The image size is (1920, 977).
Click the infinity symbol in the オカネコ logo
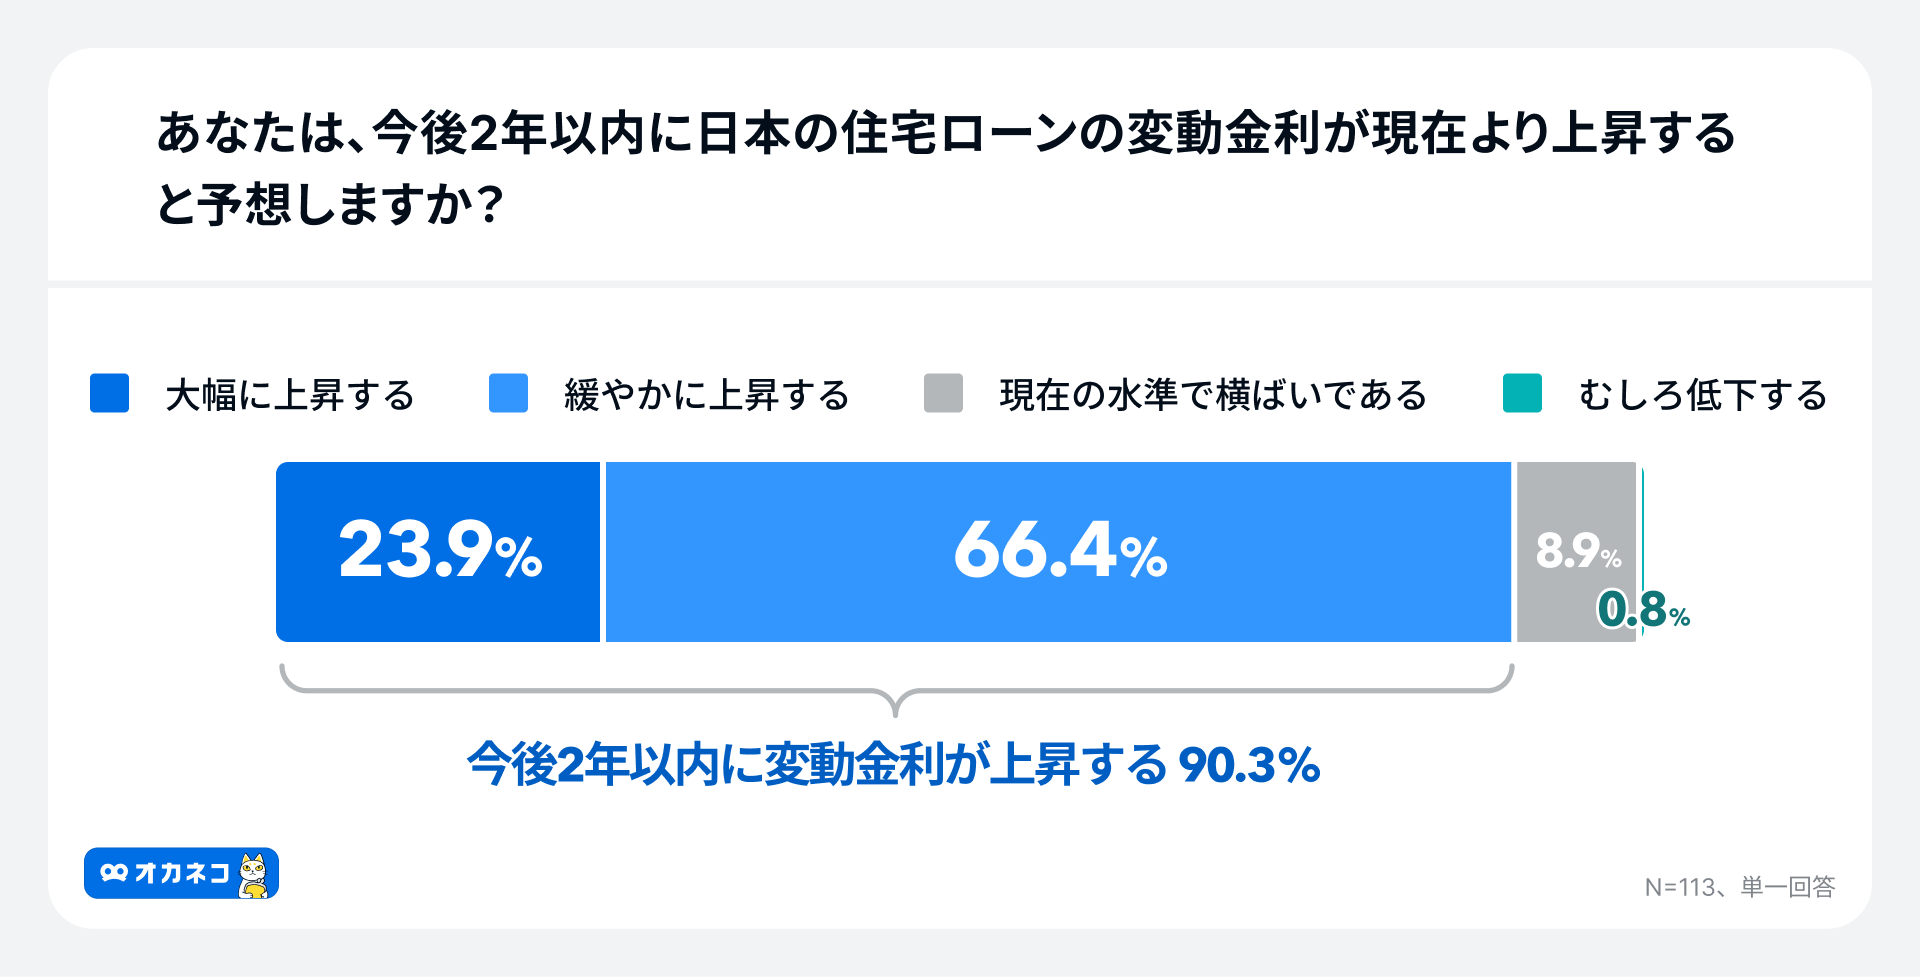(x=114, y=873)
